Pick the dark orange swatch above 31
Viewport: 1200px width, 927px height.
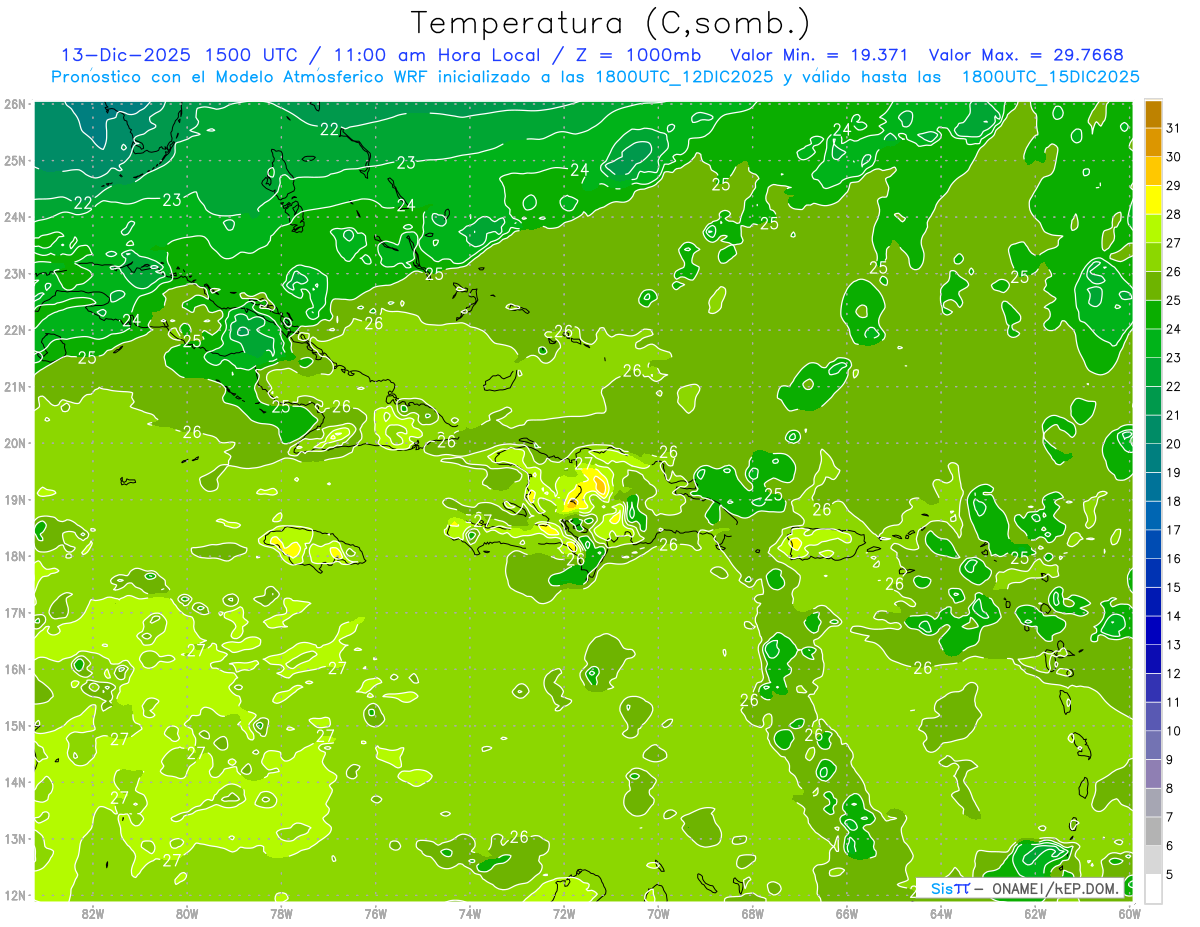pos(1153,114)
